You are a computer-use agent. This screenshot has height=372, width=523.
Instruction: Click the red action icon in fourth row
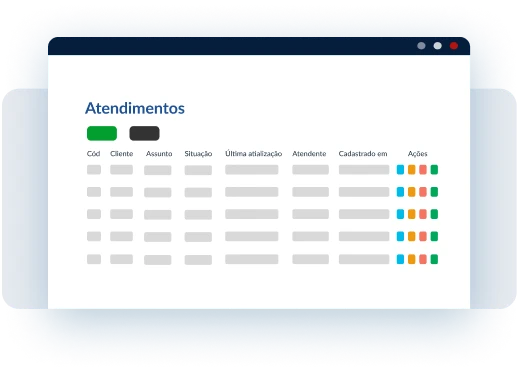coord(423,236)
